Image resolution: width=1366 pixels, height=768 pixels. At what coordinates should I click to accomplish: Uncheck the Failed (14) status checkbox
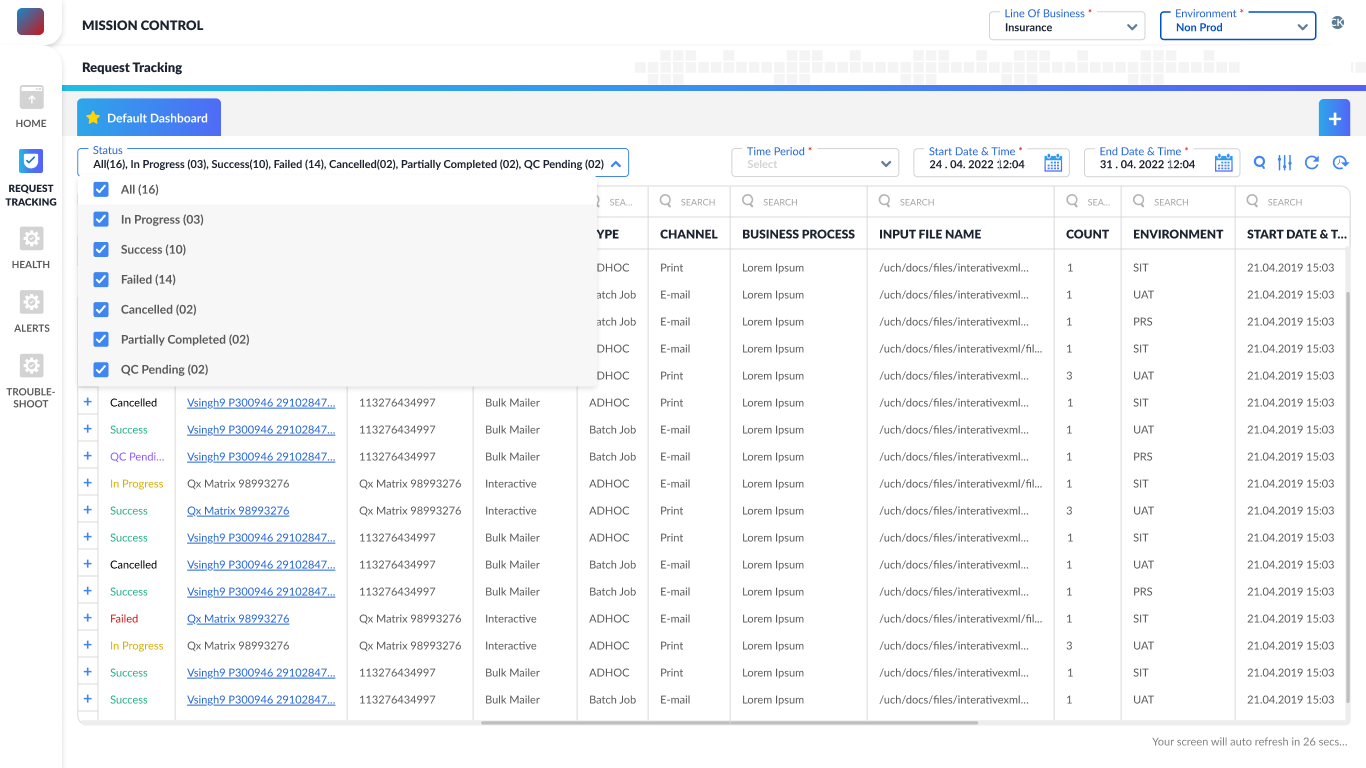click(101, 280)
